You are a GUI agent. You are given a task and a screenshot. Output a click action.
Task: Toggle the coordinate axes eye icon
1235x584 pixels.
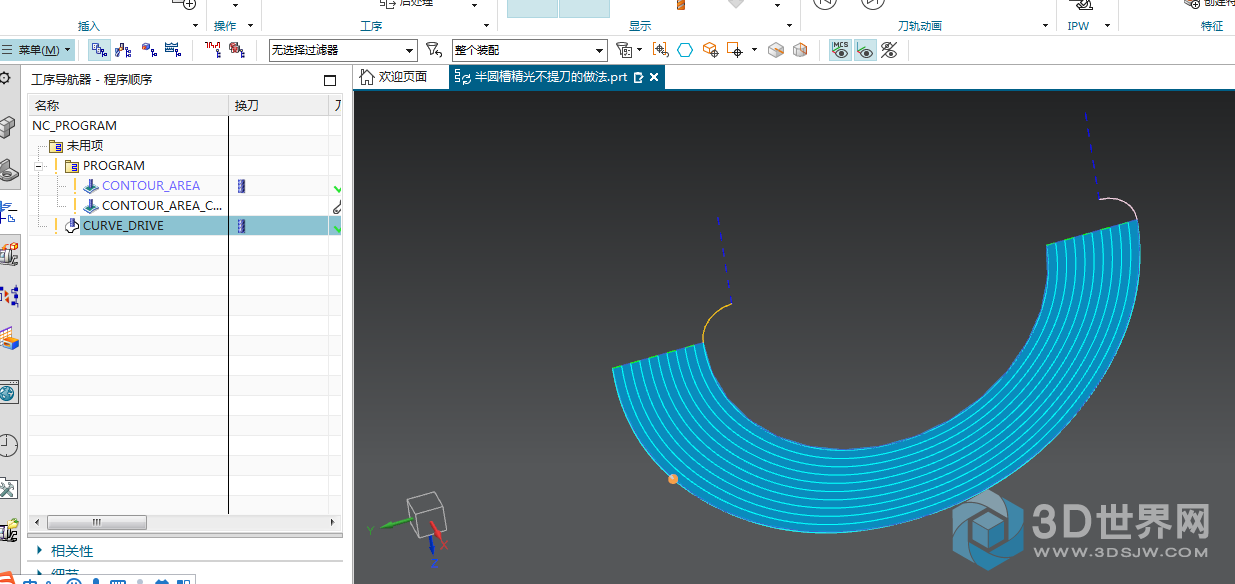[865, 49]
